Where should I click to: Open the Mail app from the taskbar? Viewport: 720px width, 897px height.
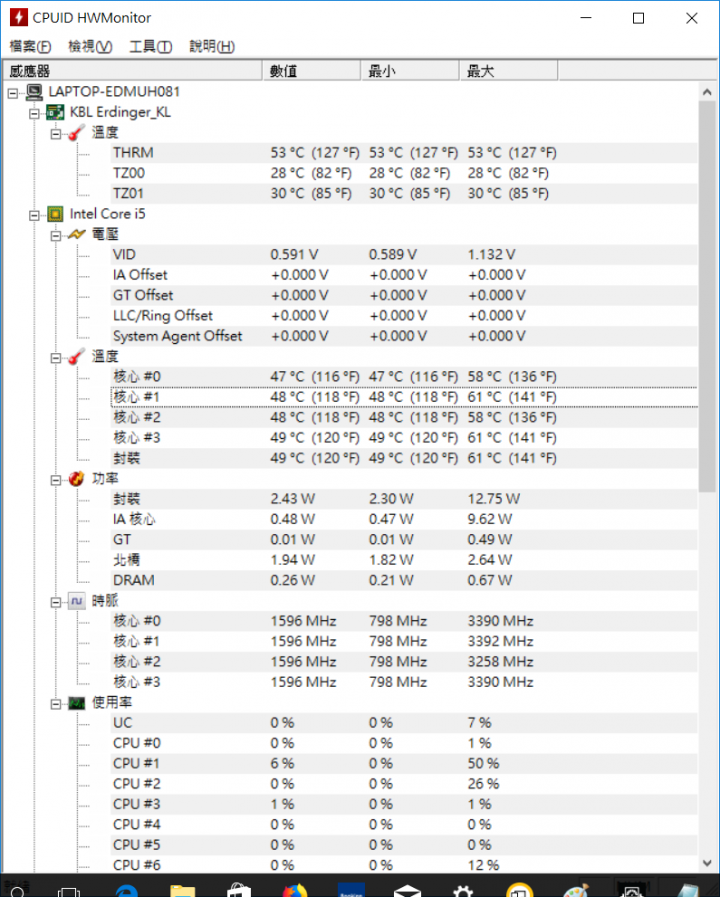[x=407, y=891]
